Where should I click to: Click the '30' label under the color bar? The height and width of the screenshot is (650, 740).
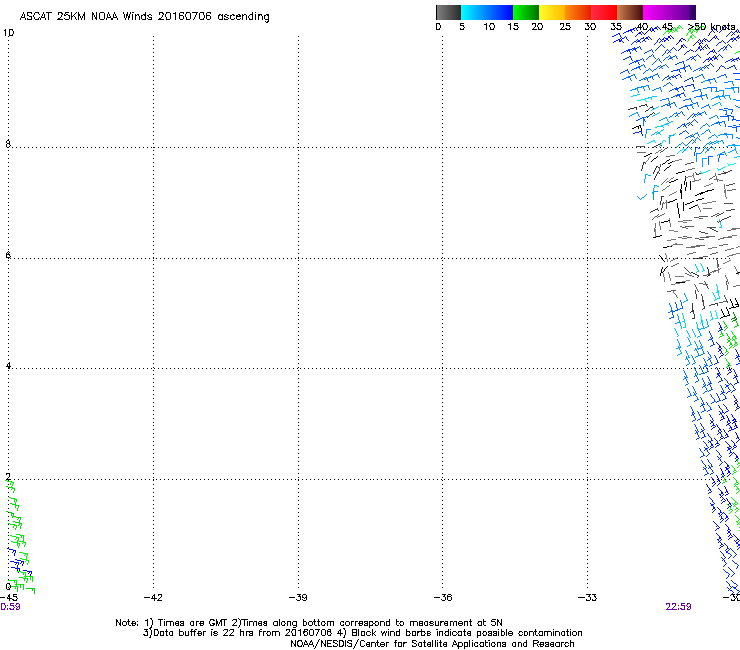590,27
